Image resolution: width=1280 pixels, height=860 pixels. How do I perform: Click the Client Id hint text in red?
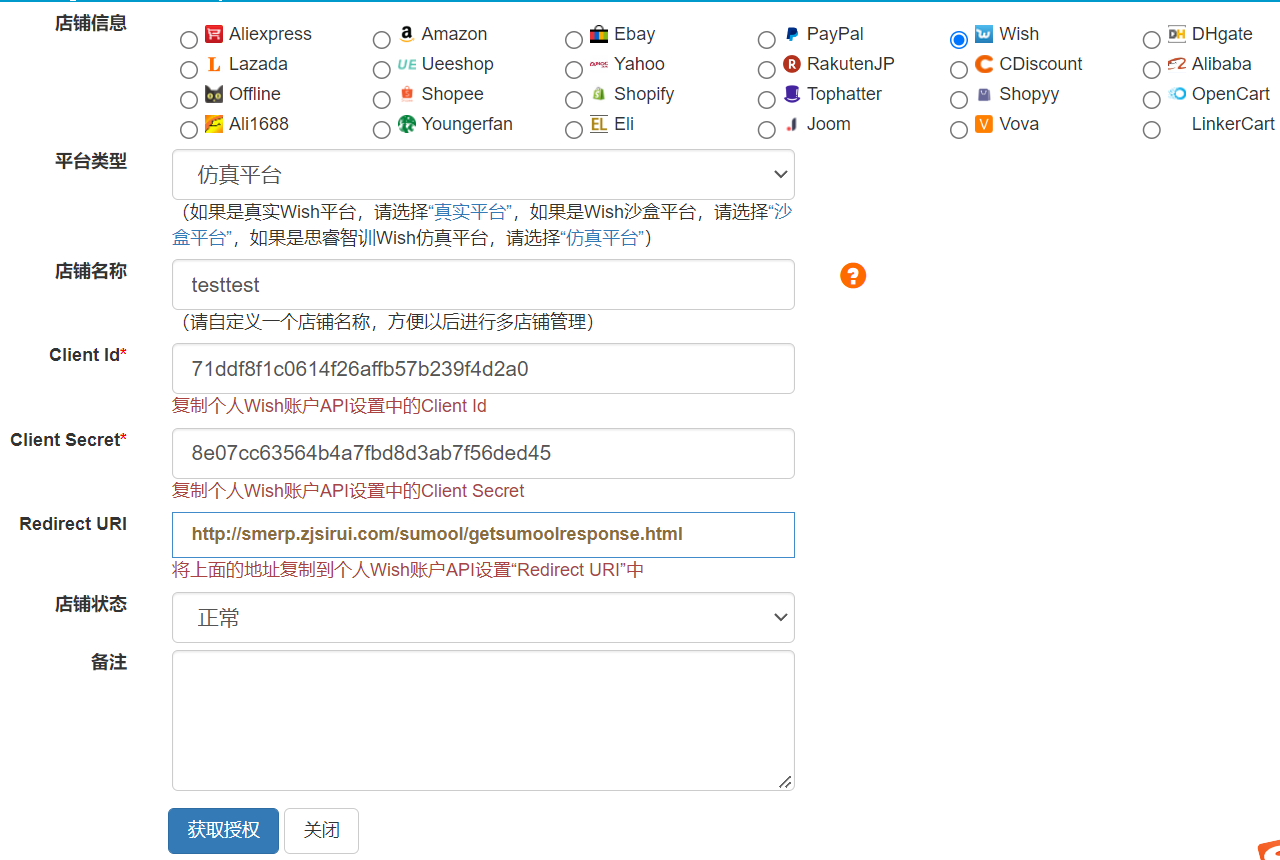click(x=329, y=406)
